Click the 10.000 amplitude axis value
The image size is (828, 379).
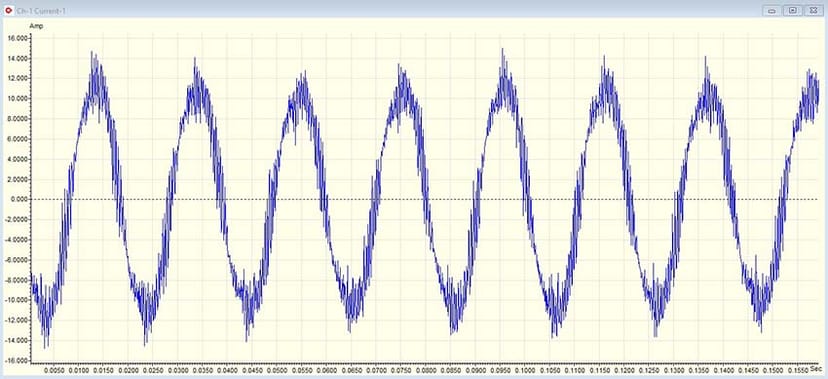(x=17, y=99)
